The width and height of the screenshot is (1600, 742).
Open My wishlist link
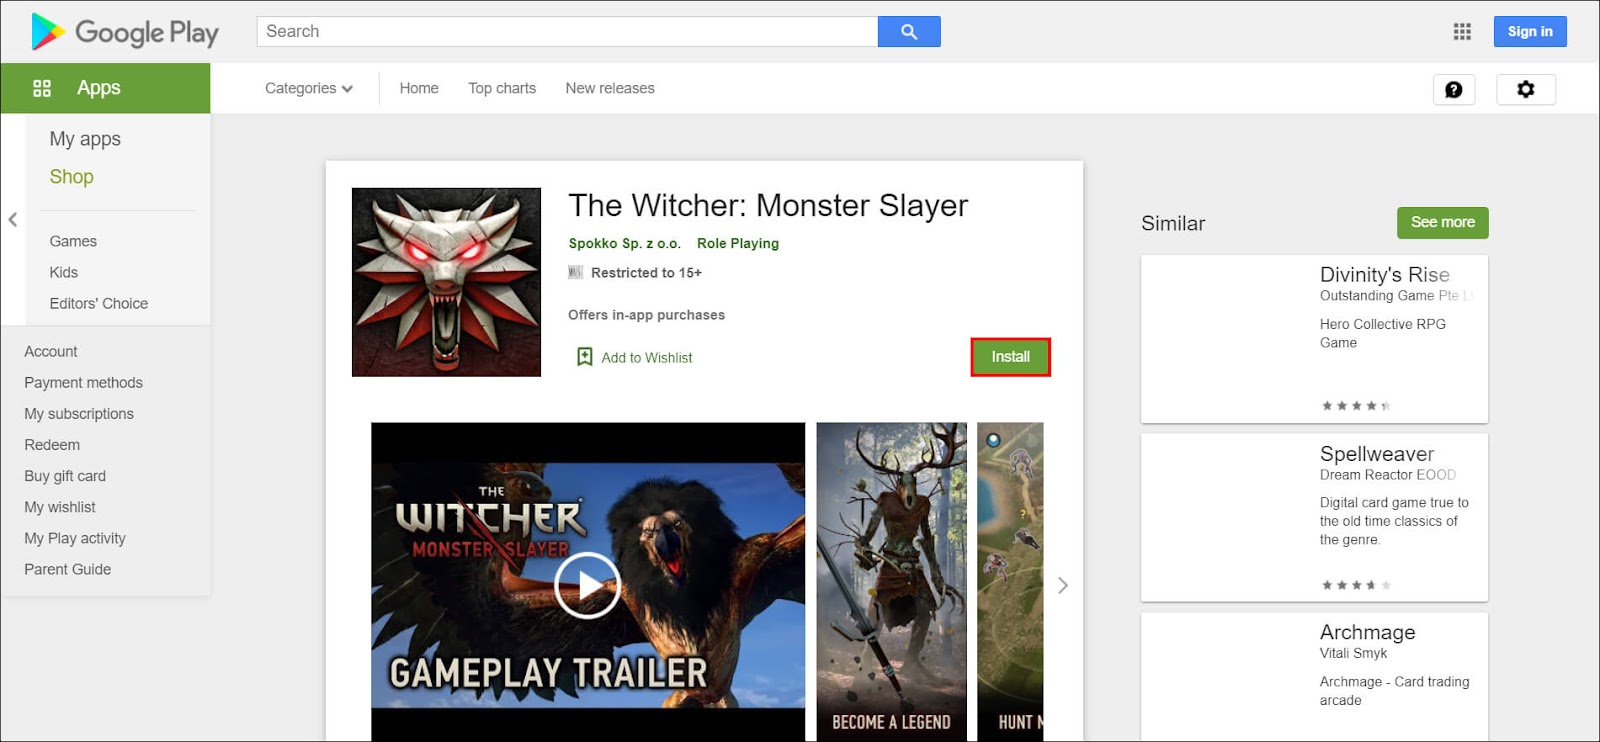pyautogui.click(x=60, y=507)
